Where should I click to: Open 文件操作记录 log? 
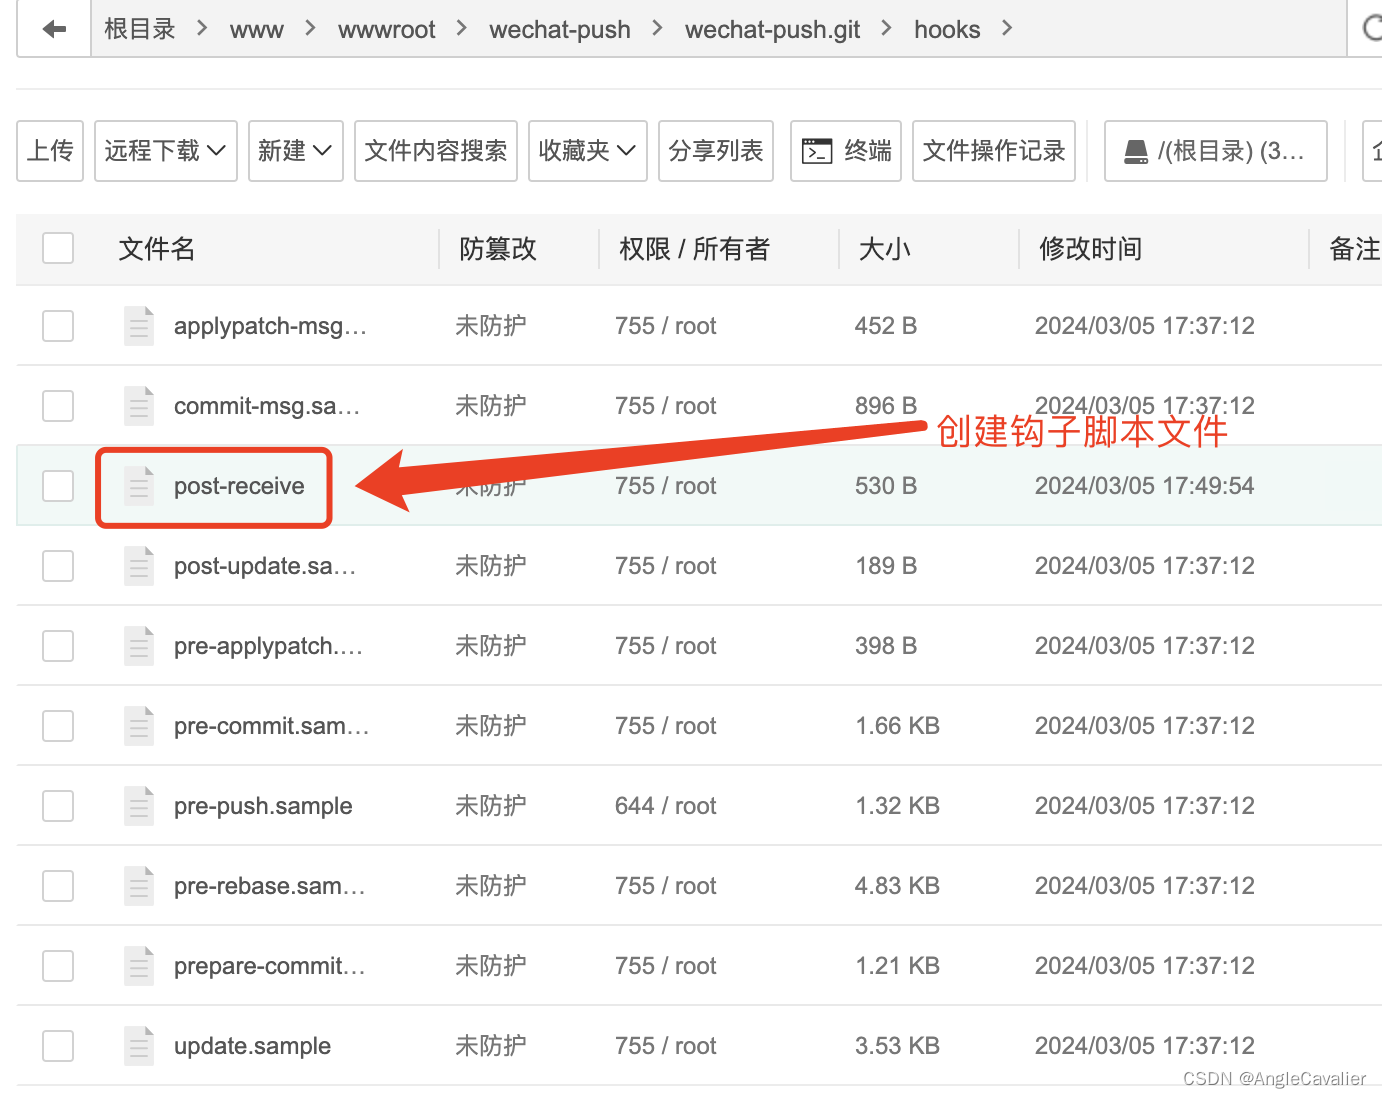pyautogui.click(x=994, y=151)
